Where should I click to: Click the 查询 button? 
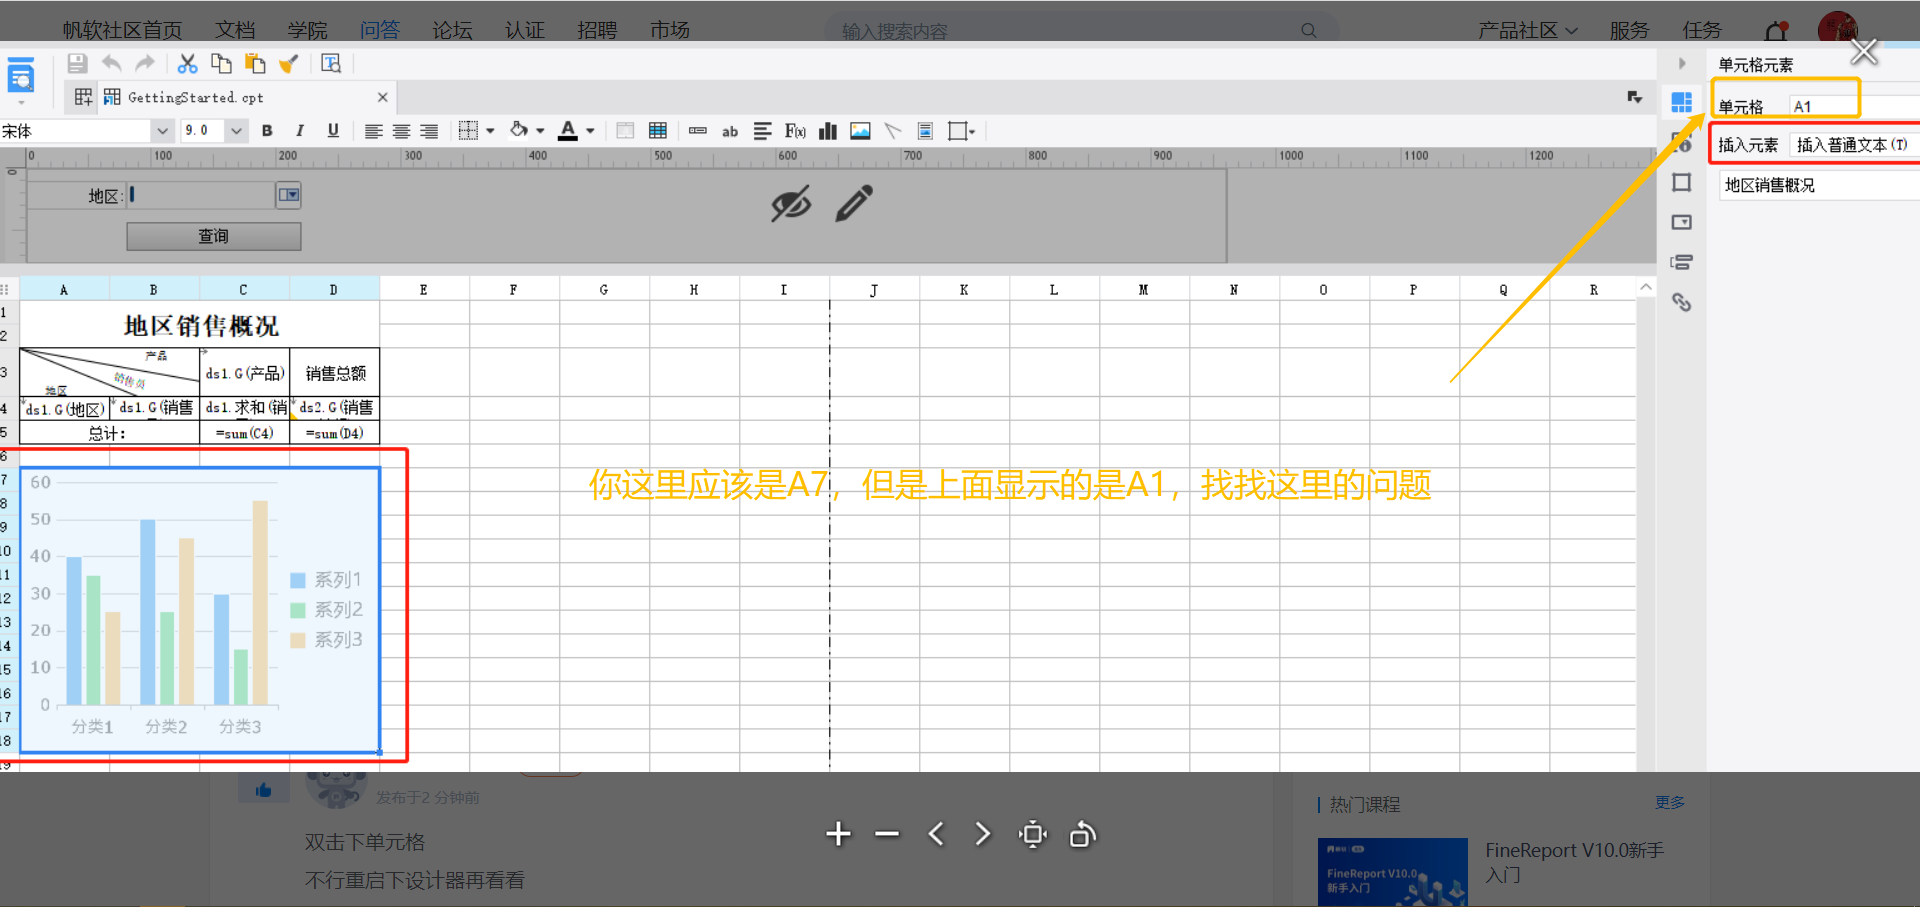click(x=213, y=236)
